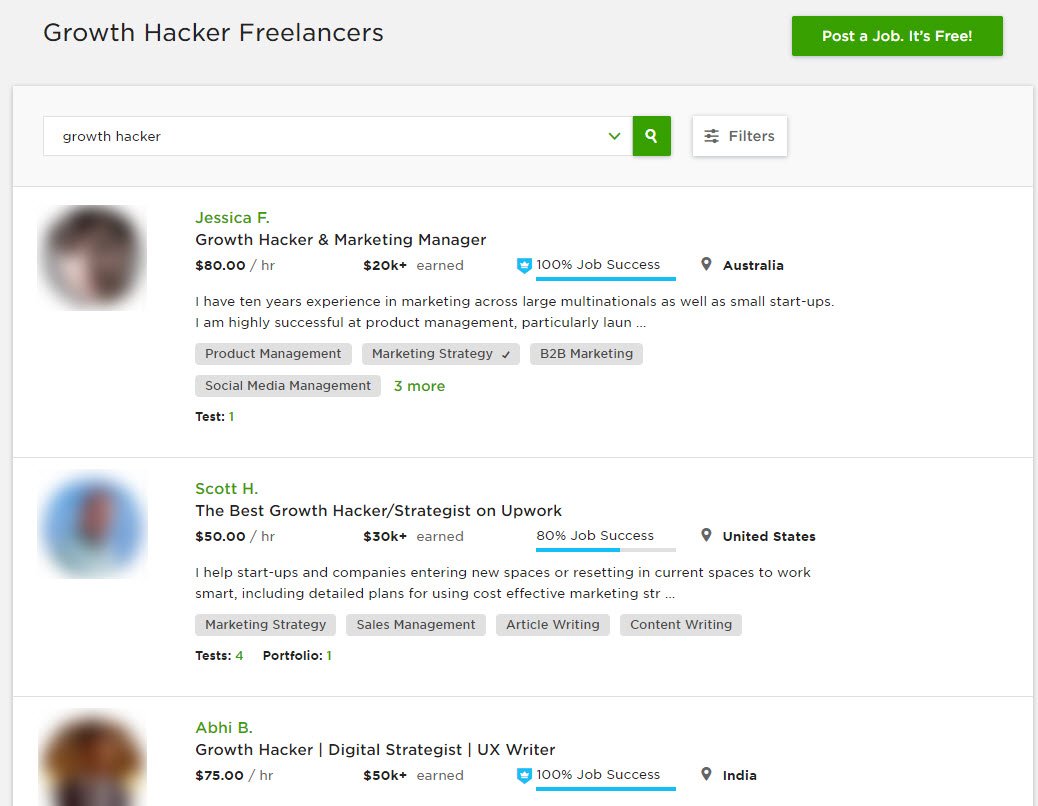The image size is (1038, 806).
Task: Click Abhi's top rated shield badge
Action: [x=524, y=776]
